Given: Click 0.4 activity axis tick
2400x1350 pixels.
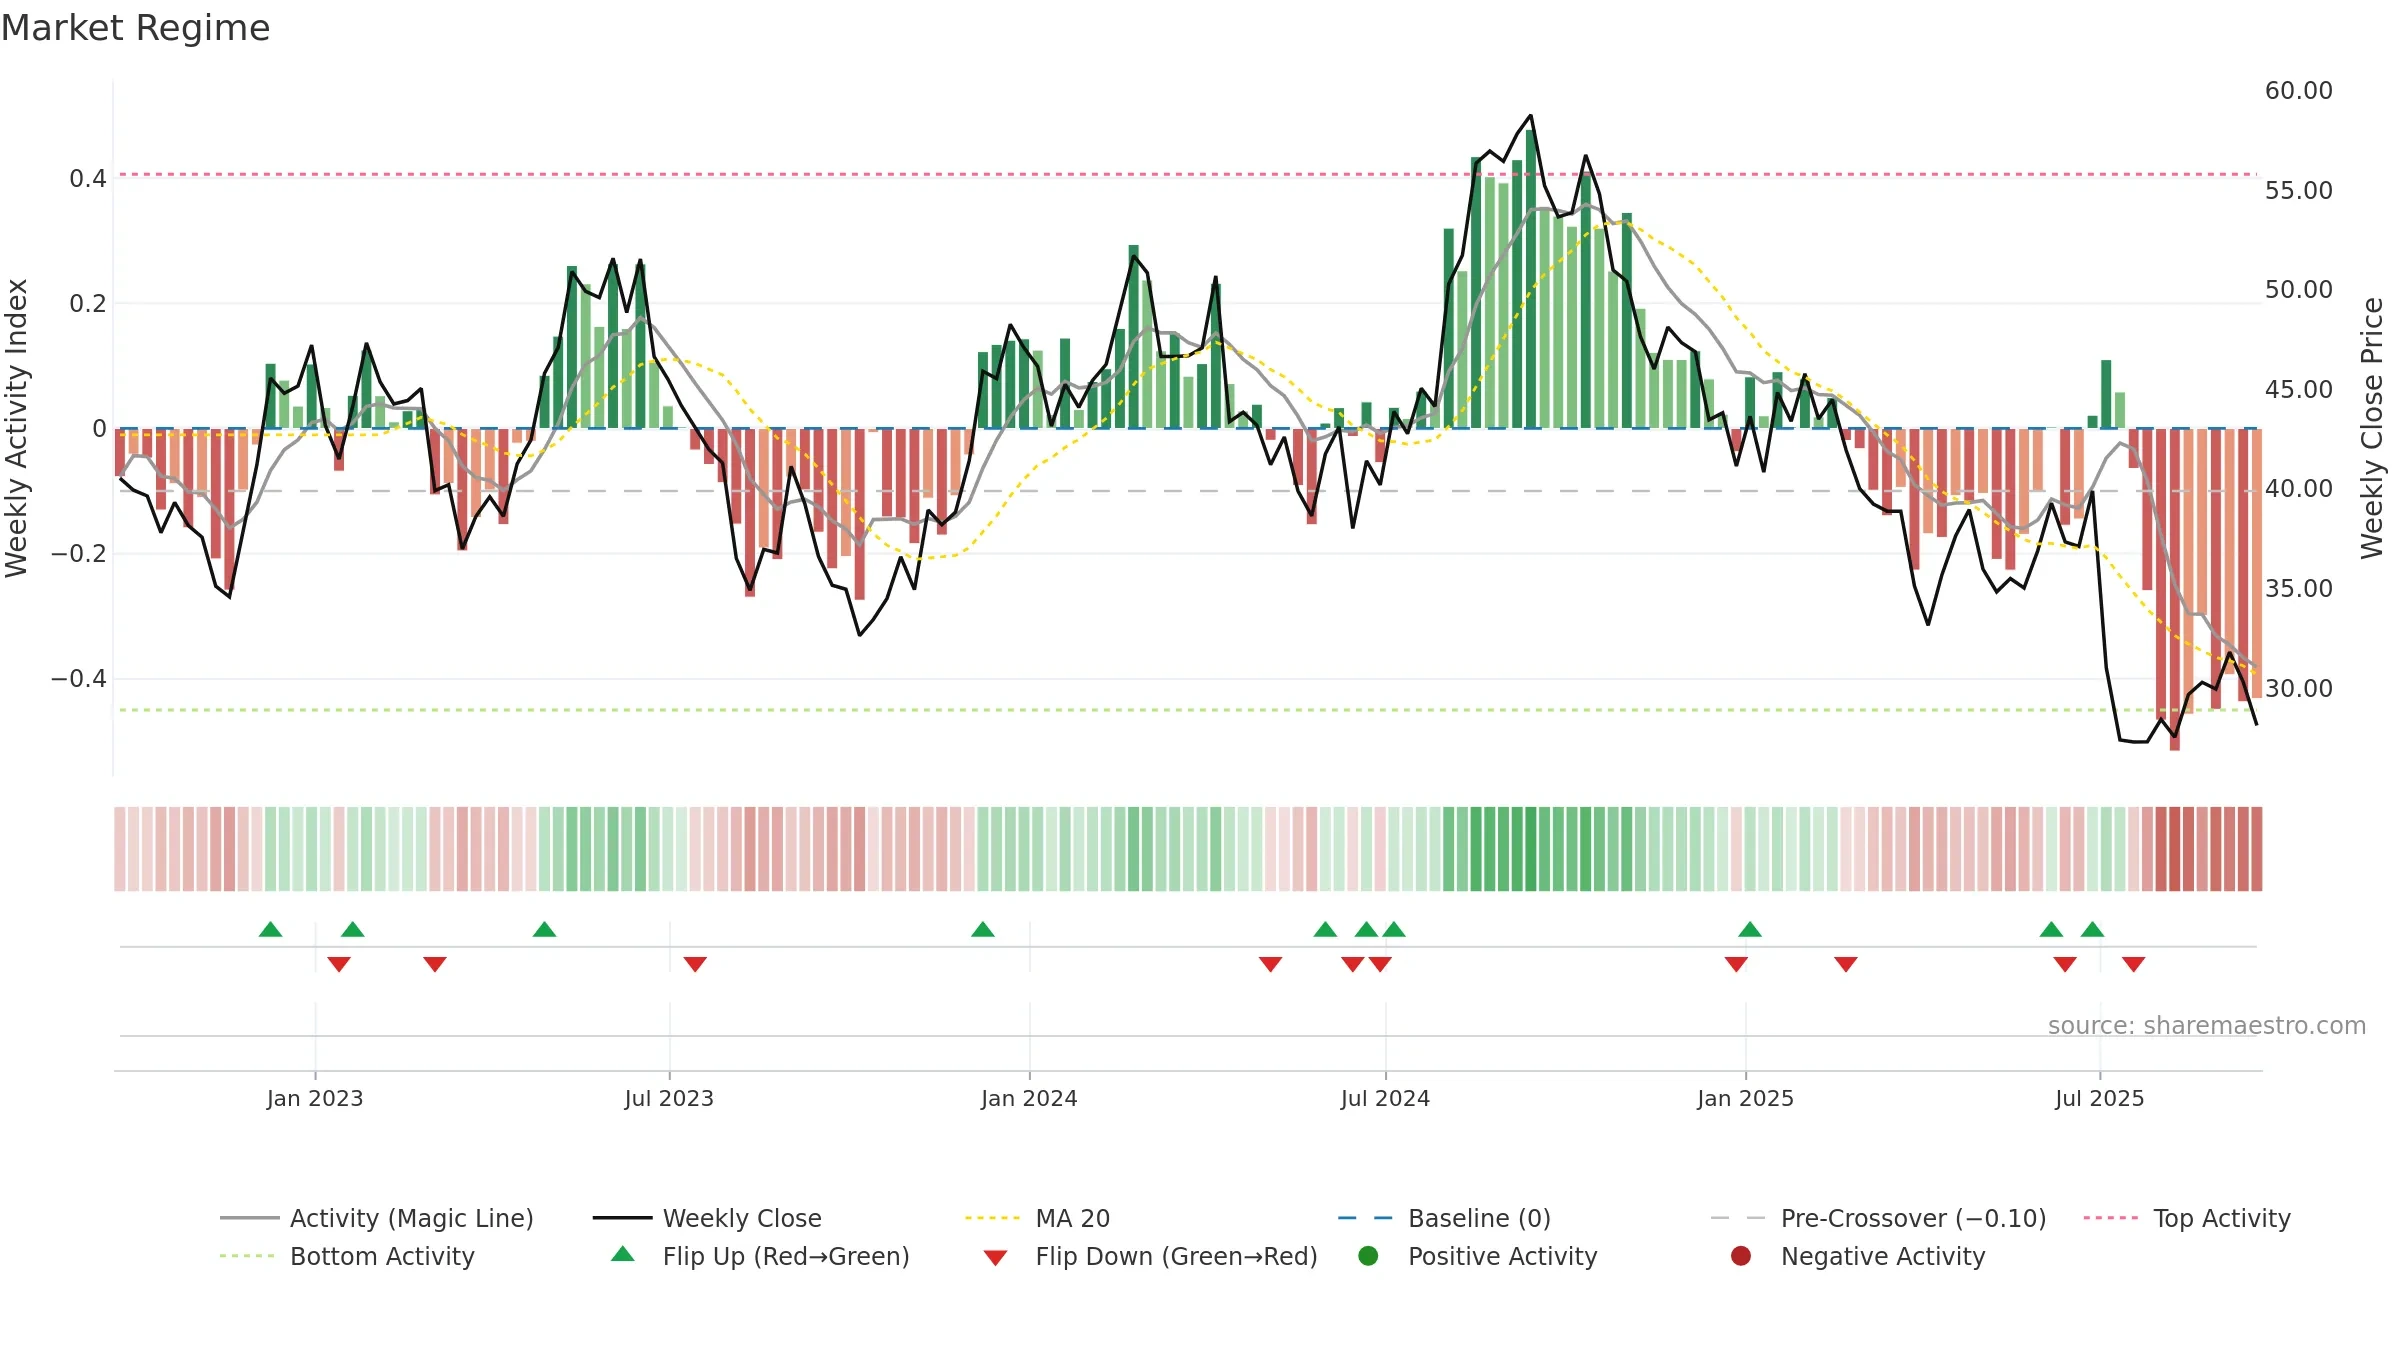Looking at the screenshot, I should pyautogui.click(x=87, y=179).
